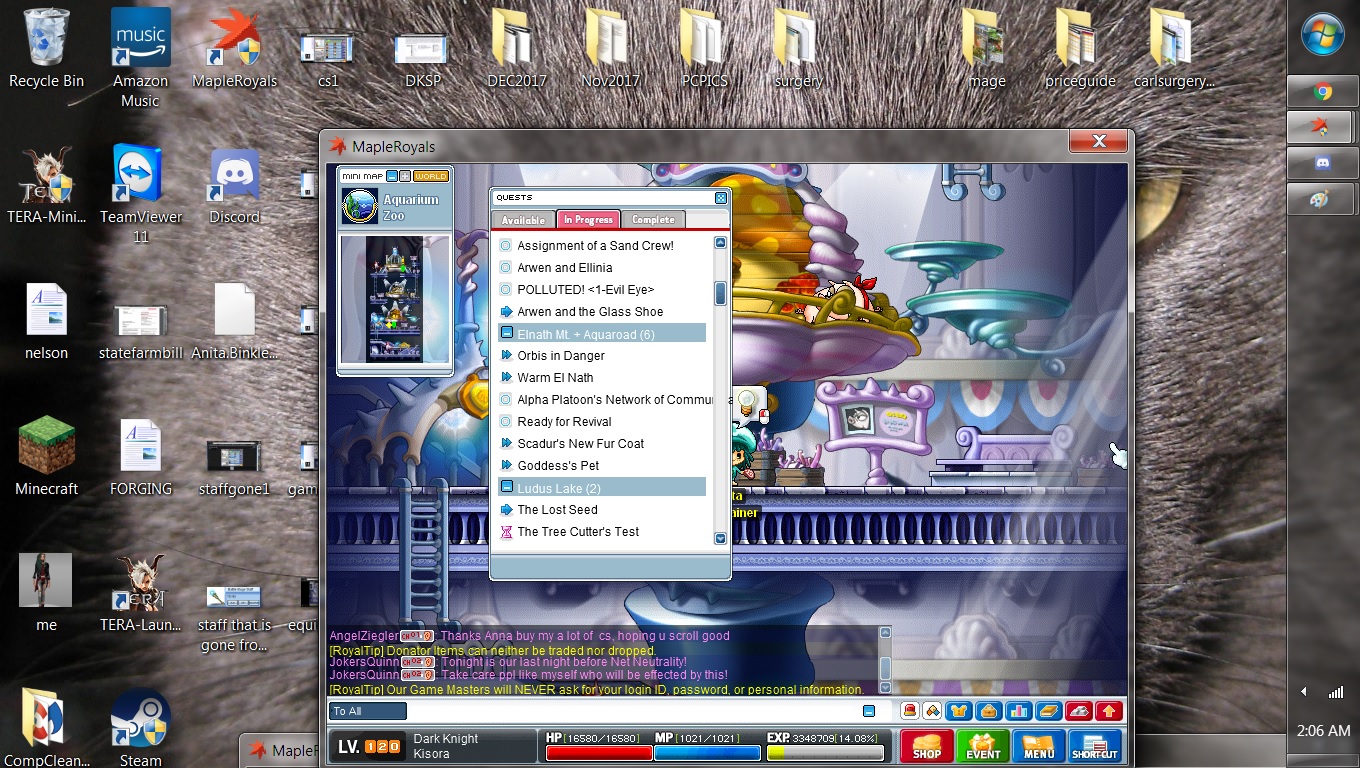Collapse the Ludus Lake quest group

pos(507,487)
